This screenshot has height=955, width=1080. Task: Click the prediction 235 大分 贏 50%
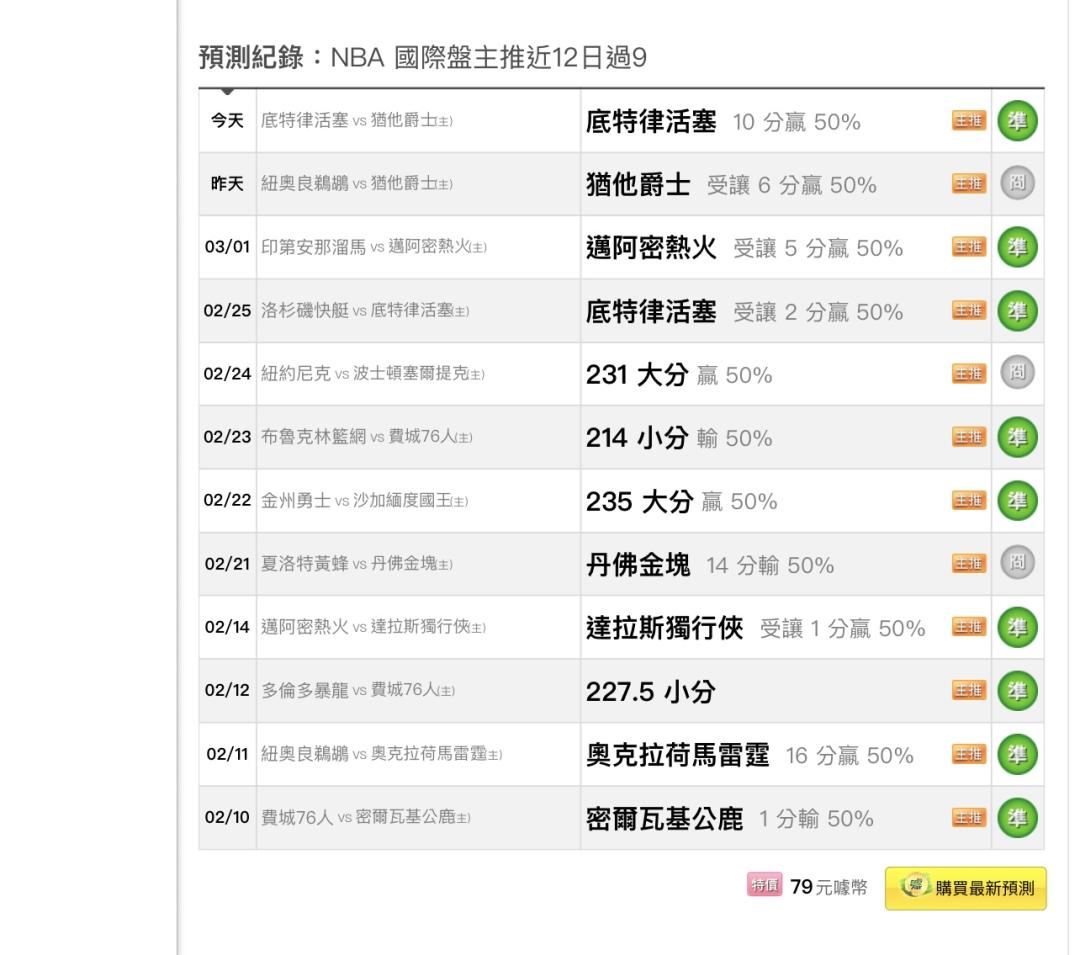682,501
